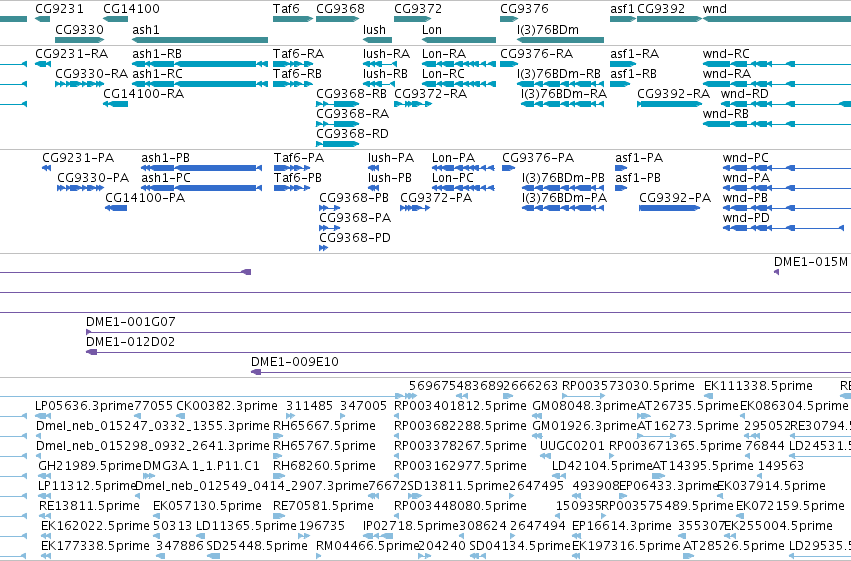Viewport: 851px width, 561px height.
Task: Click the CG14100-RA transcript label
Action: pos(144,93)
